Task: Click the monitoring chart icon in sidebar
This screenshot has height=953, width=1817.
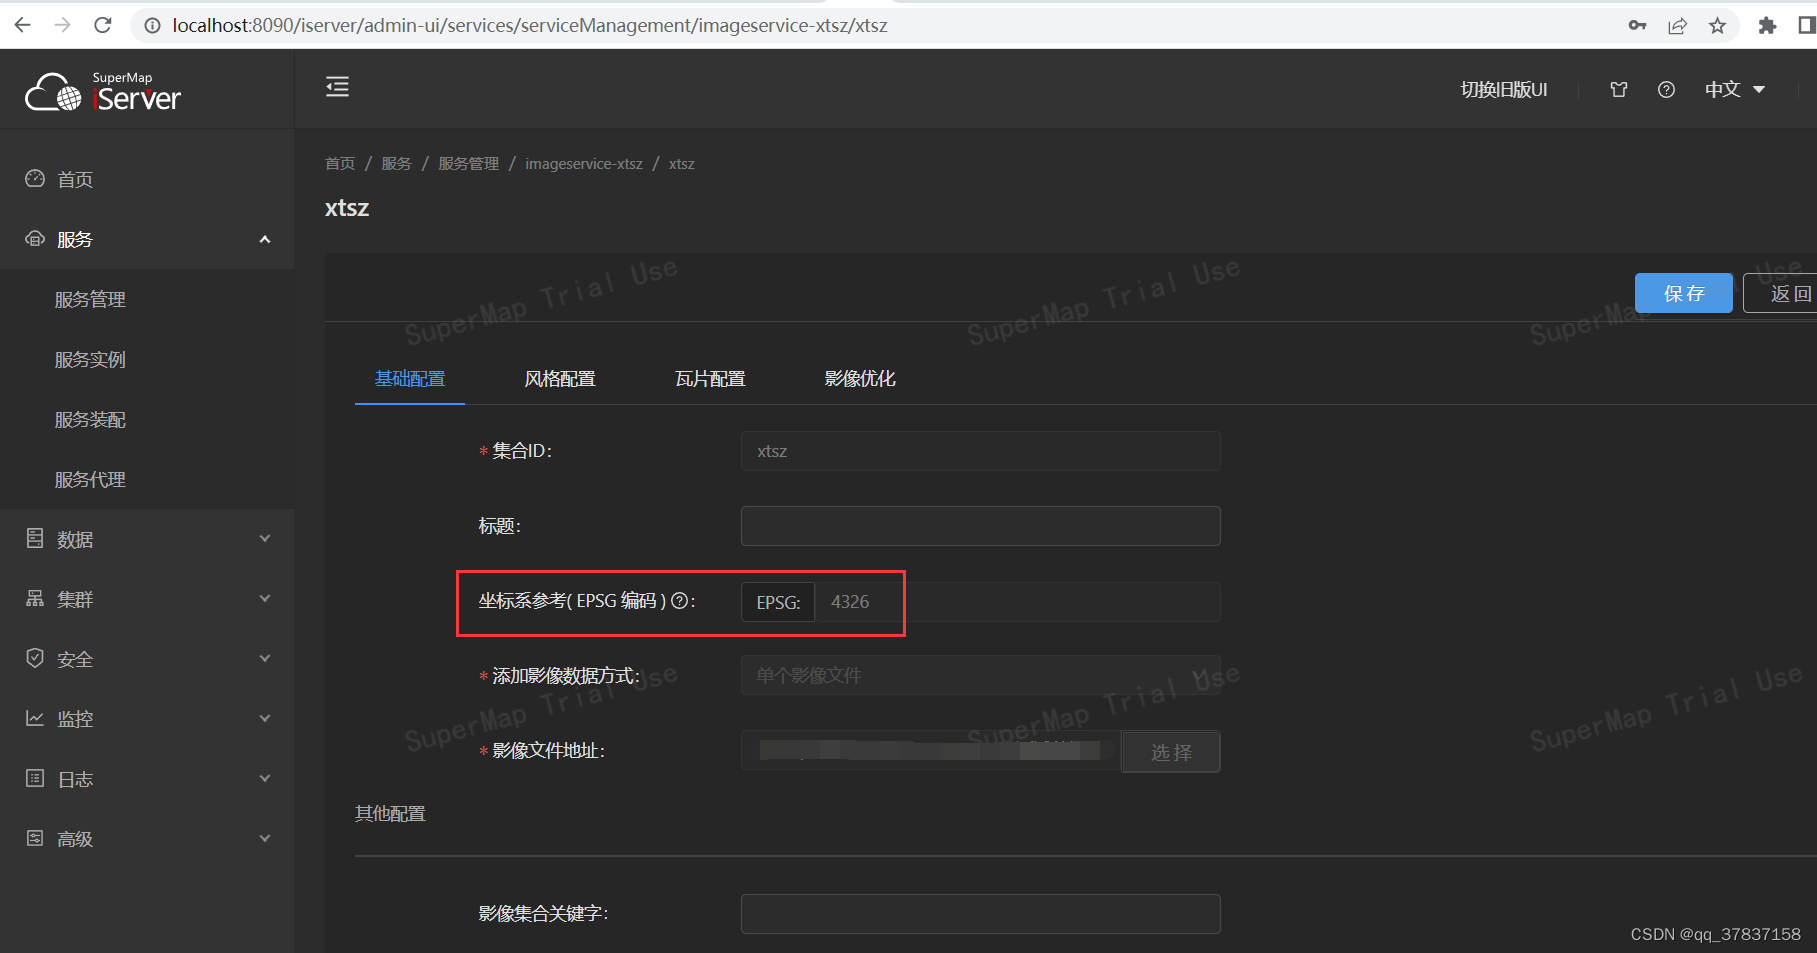Action: [x=35, y=718]
